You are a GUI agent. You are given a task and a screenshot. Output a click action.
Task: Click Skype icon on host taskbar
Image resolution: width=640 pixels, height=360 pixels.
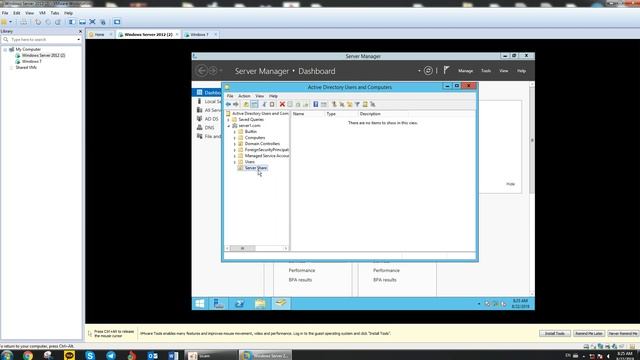coord(90,356)
